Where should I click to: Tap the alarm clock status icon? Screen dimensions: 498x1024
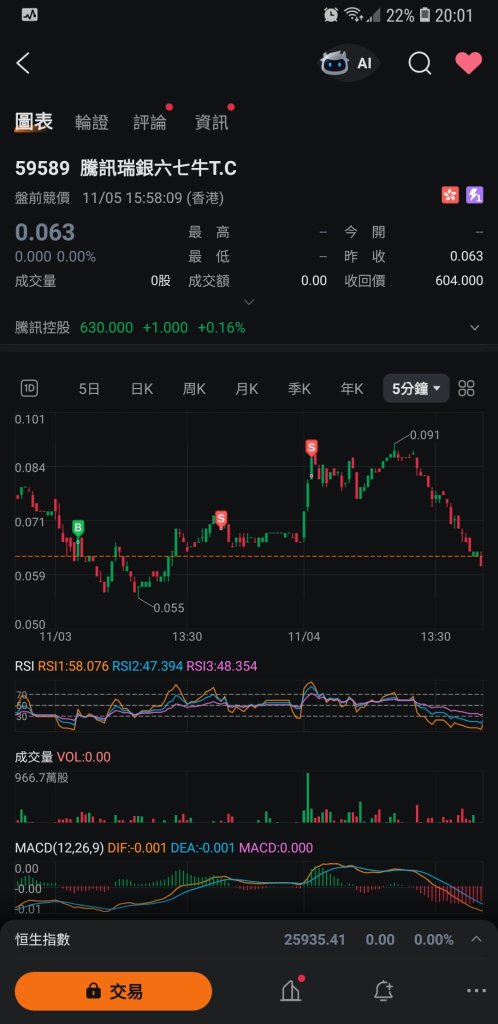click(331, 14)
